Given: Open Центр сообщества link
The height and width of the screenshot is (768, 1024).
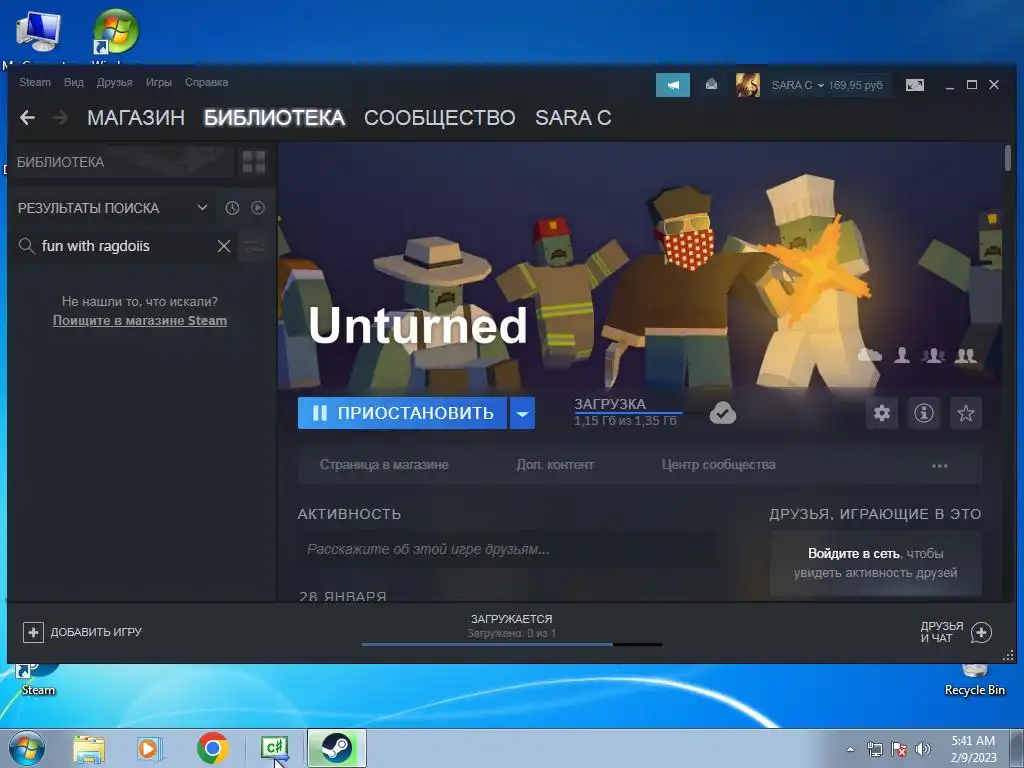Looking at the screenshot, I should pyautogui.click(x=718, y=465).
